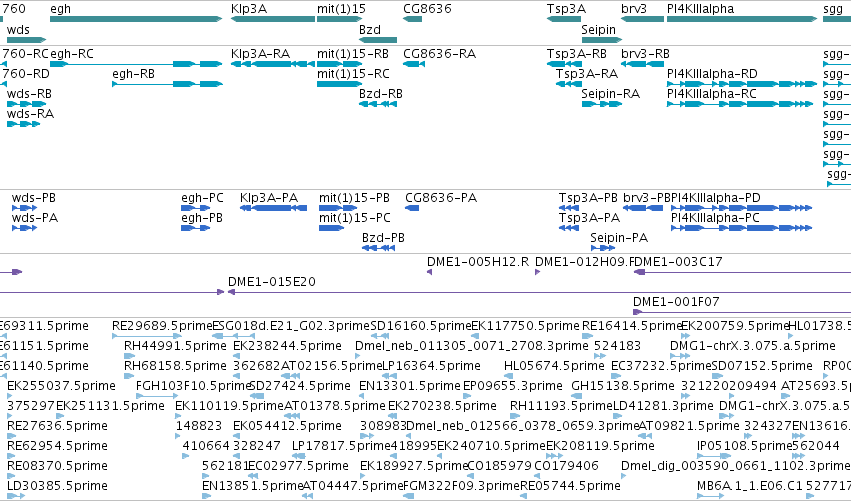Select the sgg gene label

(x=833, y=9)
